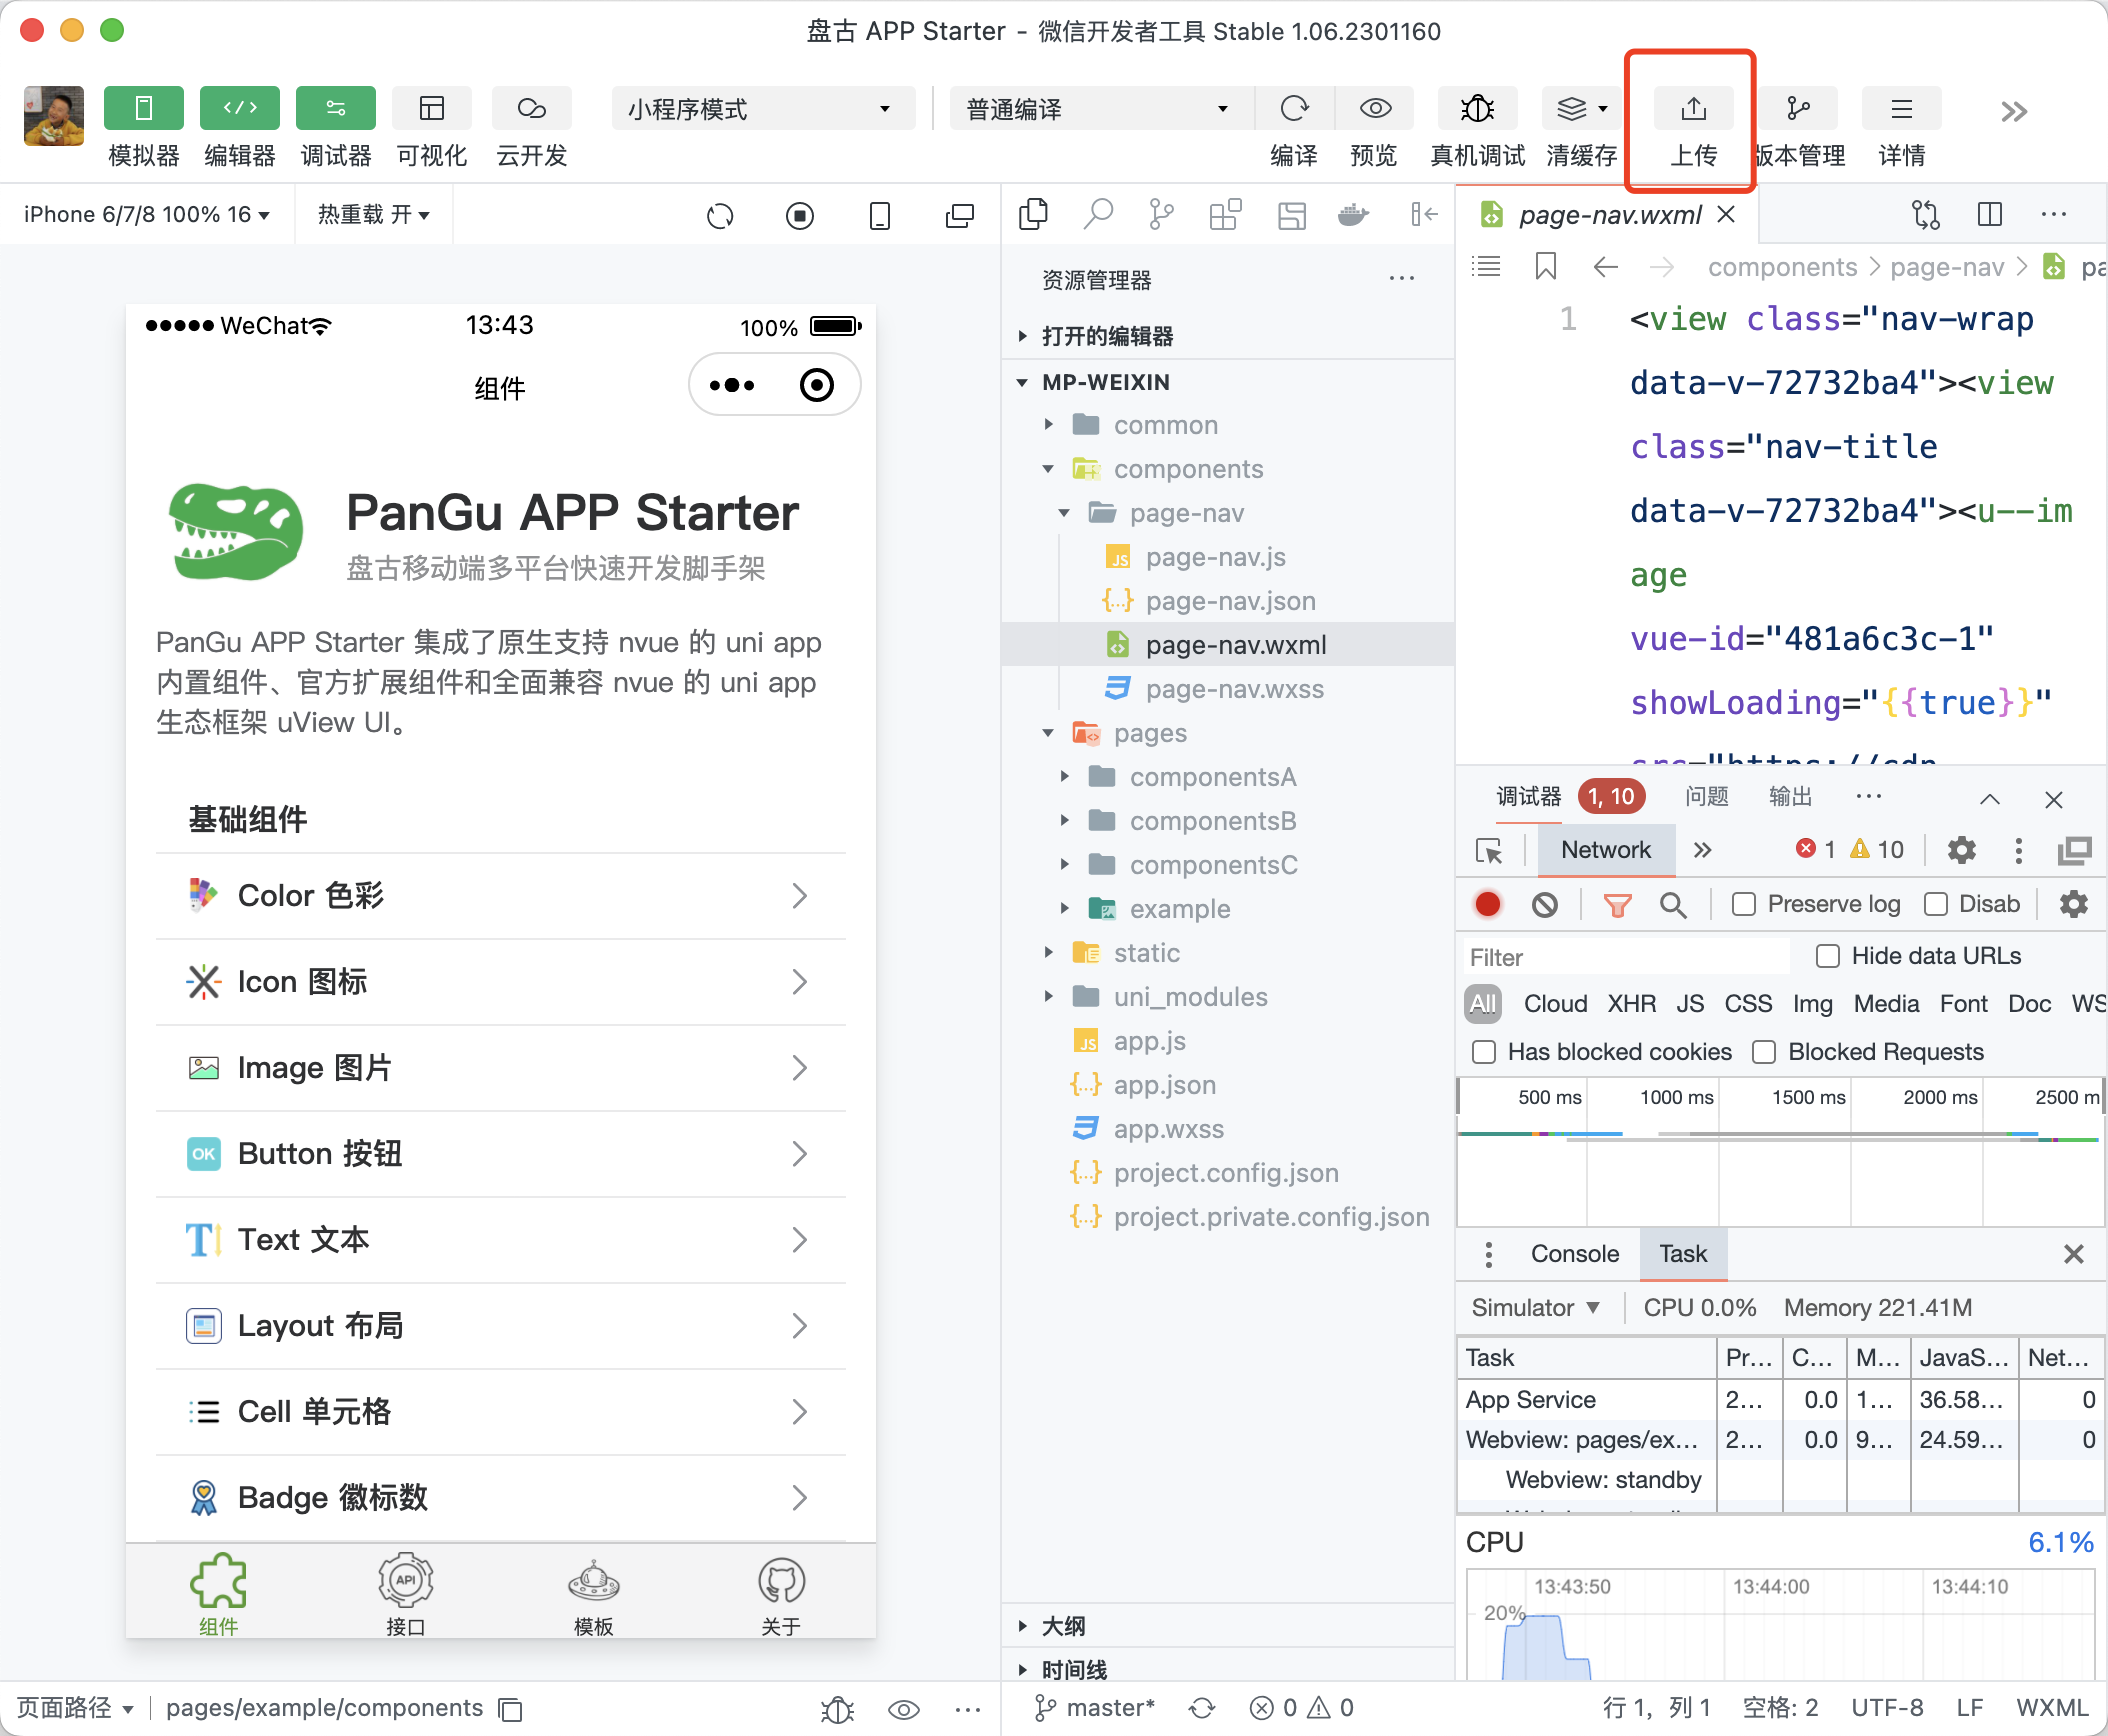
Task: Detach simulator into separate window
Action: point(960,215)
